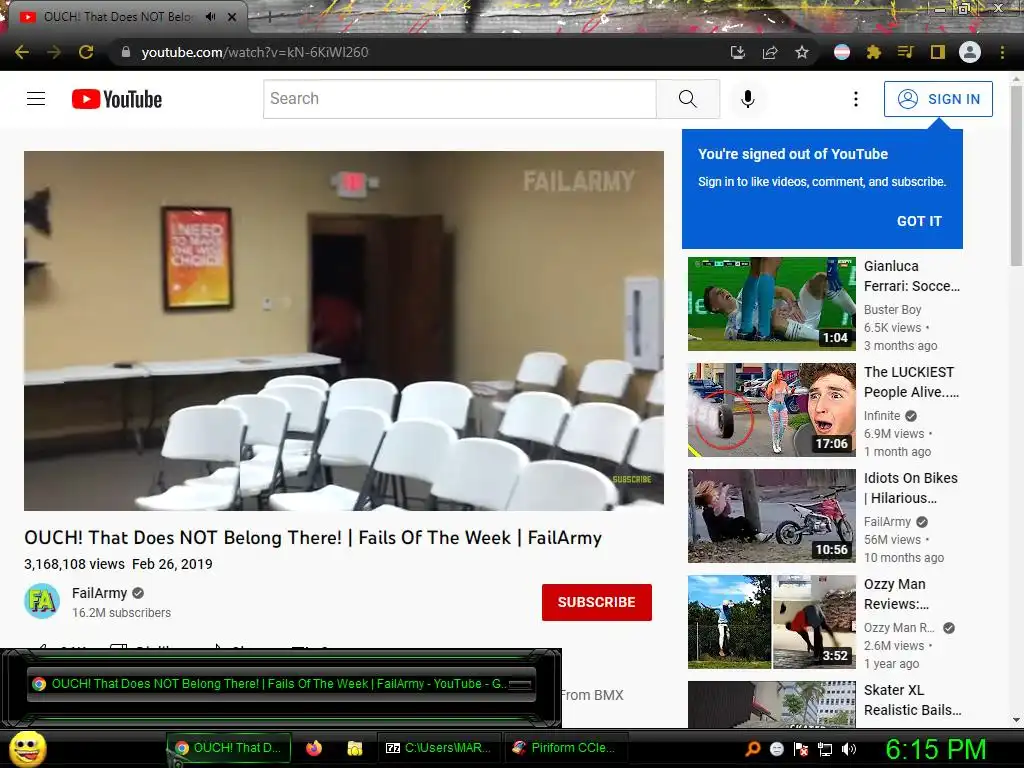1024x768 pixels.
Task: Click the Chrome window preview popup title
Action: [281, 684]
